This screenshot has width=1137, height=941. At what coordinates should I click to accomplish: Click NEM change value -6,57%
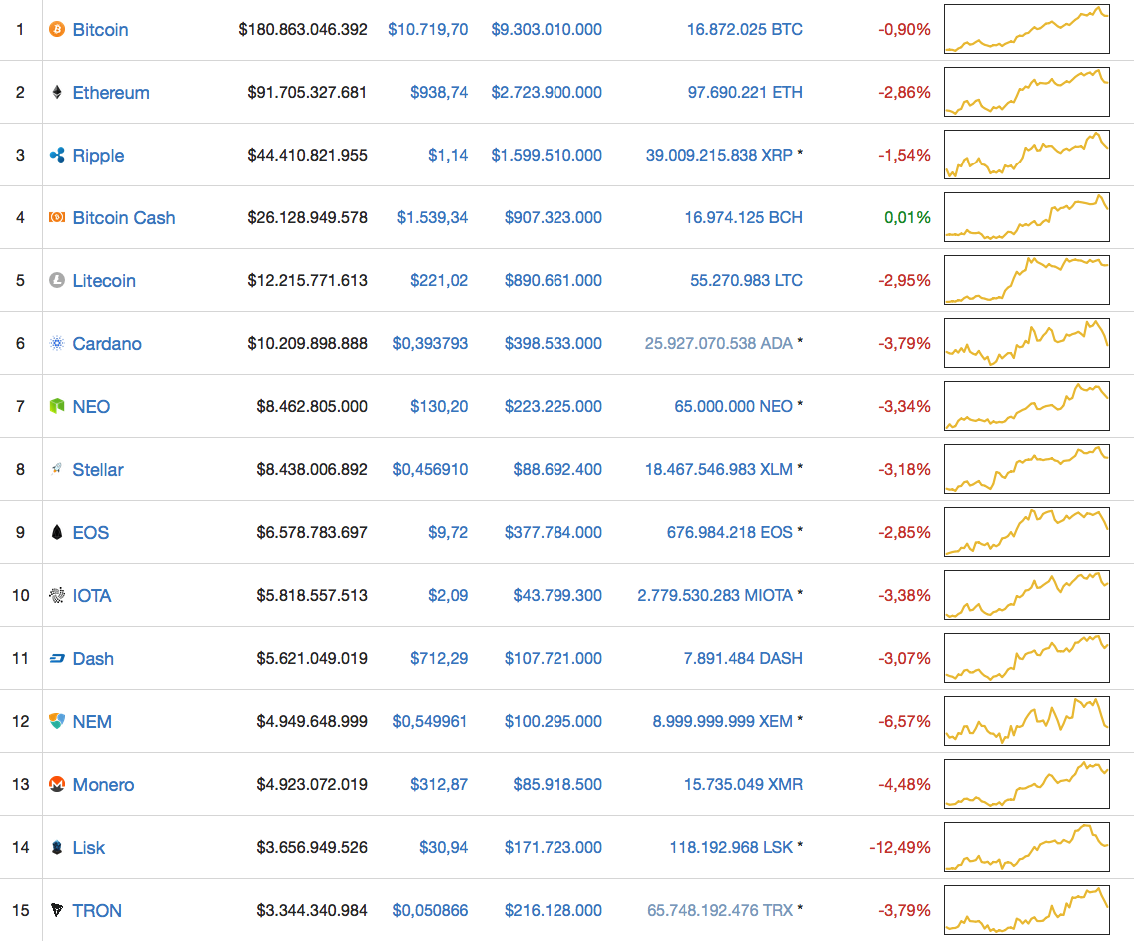point(904,722)
